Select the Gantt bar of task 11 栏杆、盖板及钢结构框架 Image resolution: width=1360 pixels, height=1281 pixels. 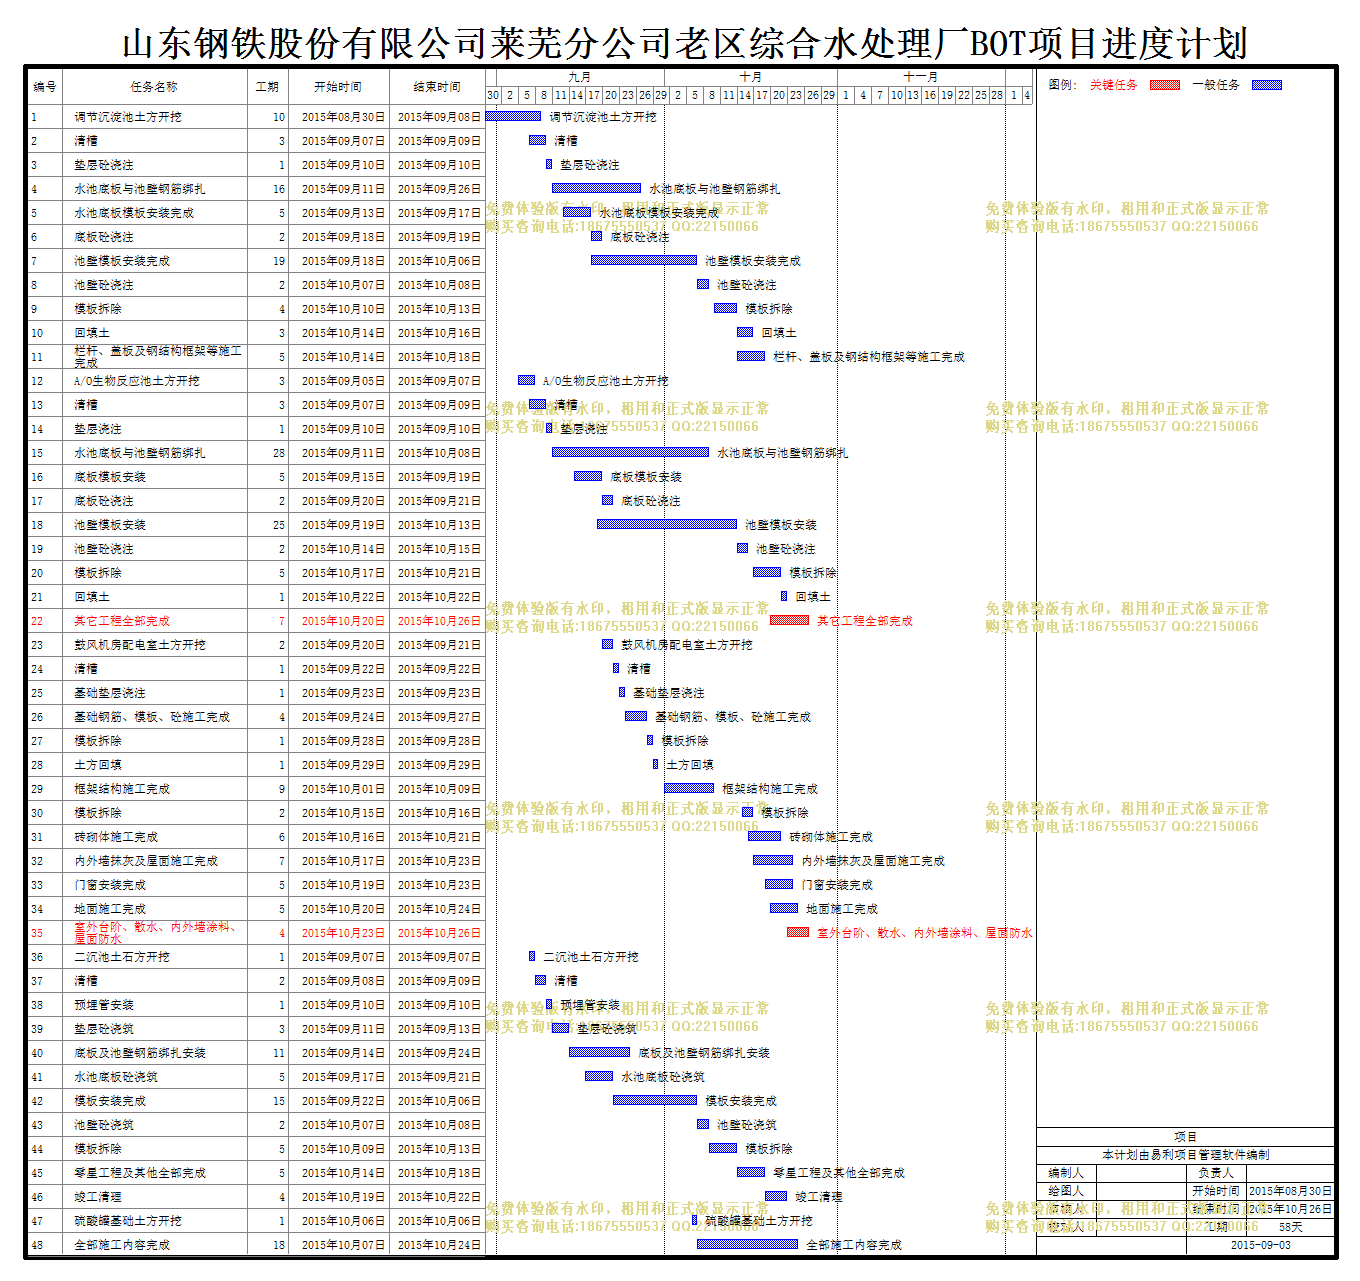(751, 356)
